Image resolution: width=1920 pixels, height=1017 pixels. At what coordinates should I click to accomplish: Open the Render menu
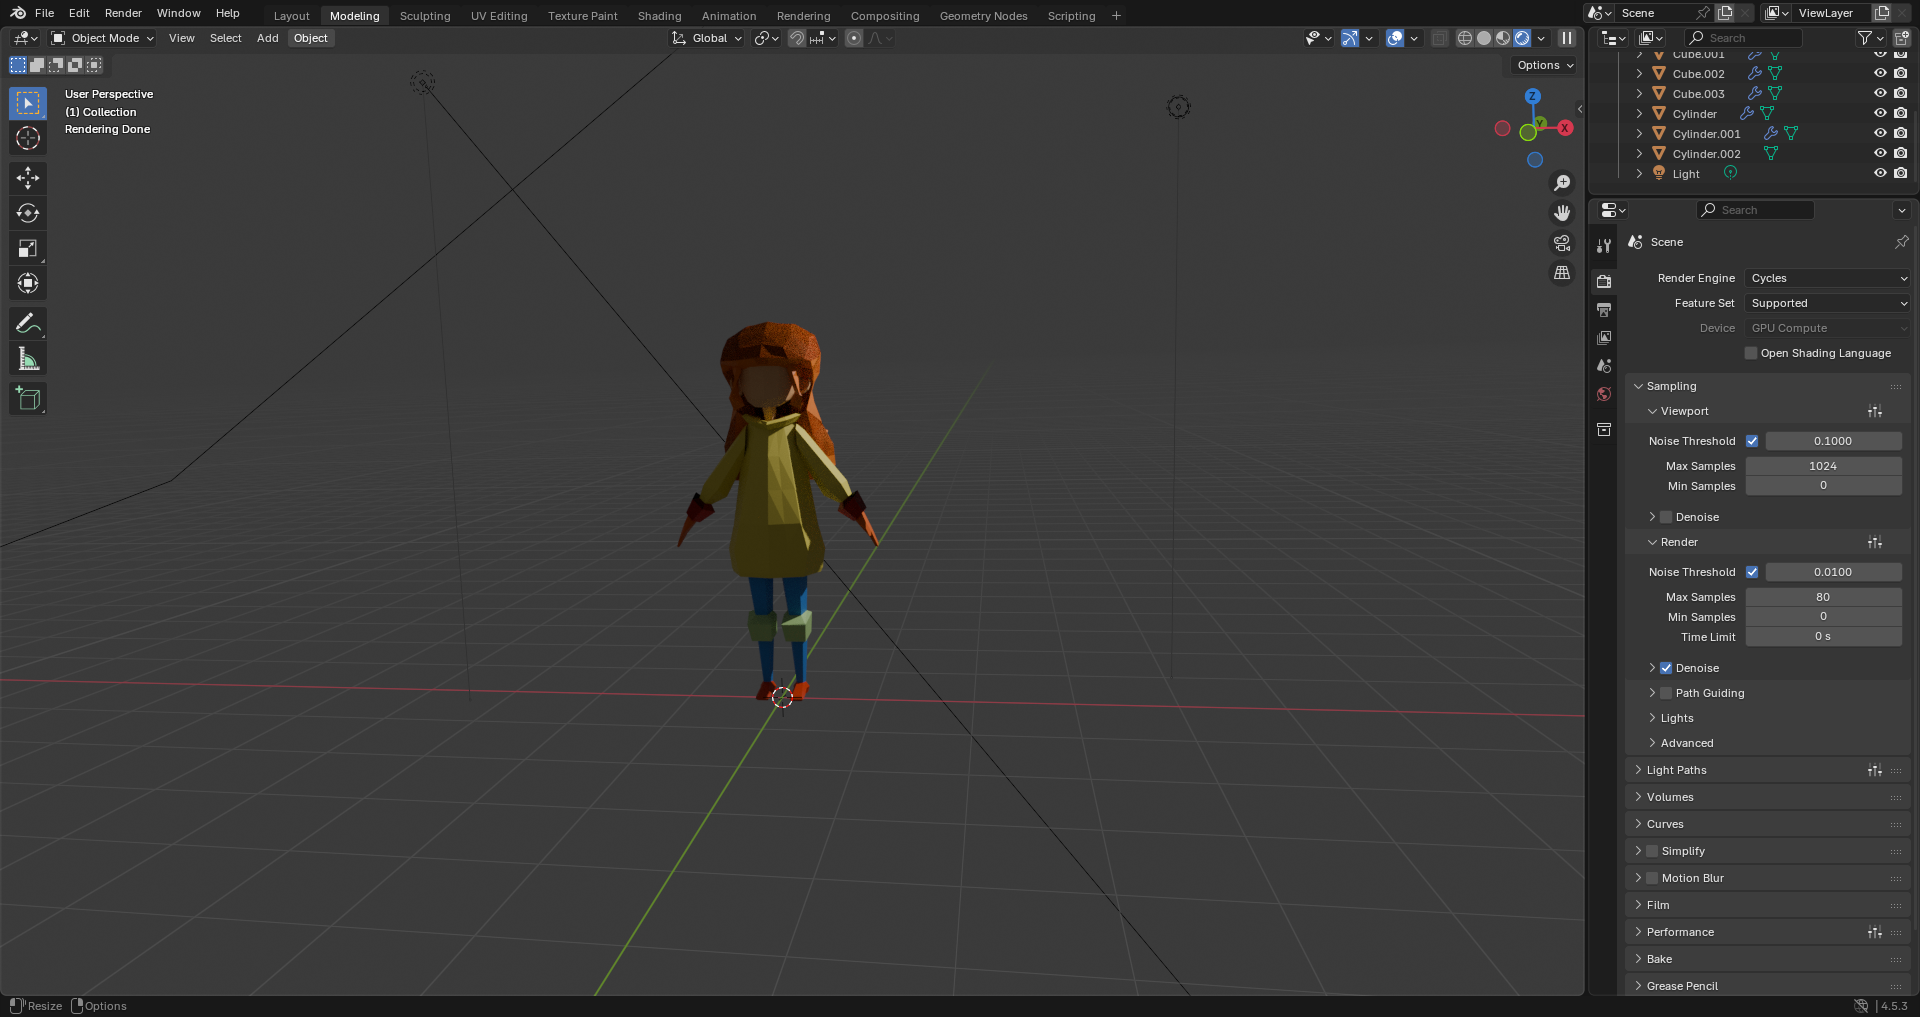tap(123, 13)
